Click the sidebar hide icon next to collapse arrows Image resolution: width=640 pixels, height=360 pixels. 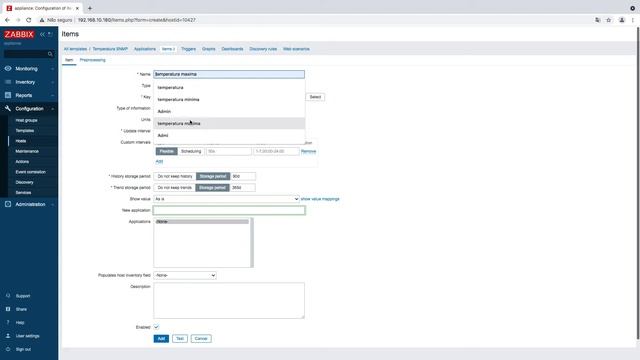[x=50, y=34]
